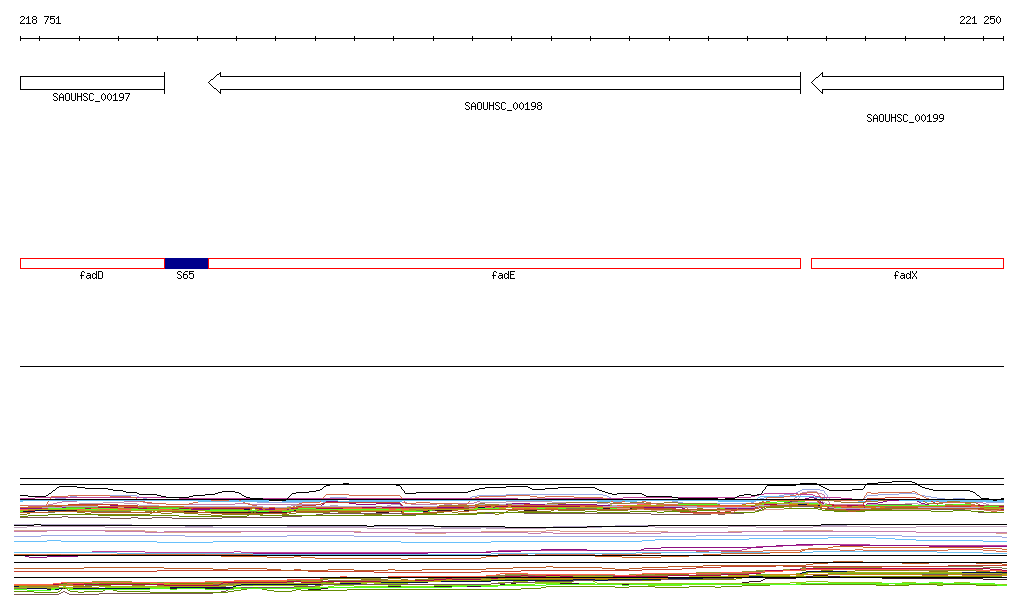1024x611 pixels.
Task: Click the SAOUHSC_00197 gene arrow
Action: pyautogui.click(x=92, y=83)
